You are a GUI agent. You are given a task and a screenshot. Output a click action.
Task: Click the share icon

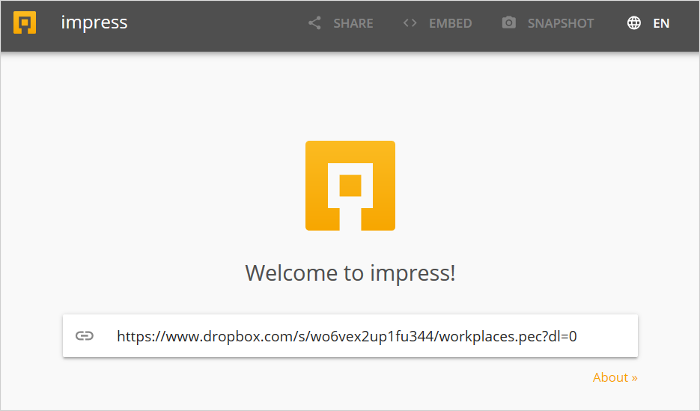pos(315,23)
